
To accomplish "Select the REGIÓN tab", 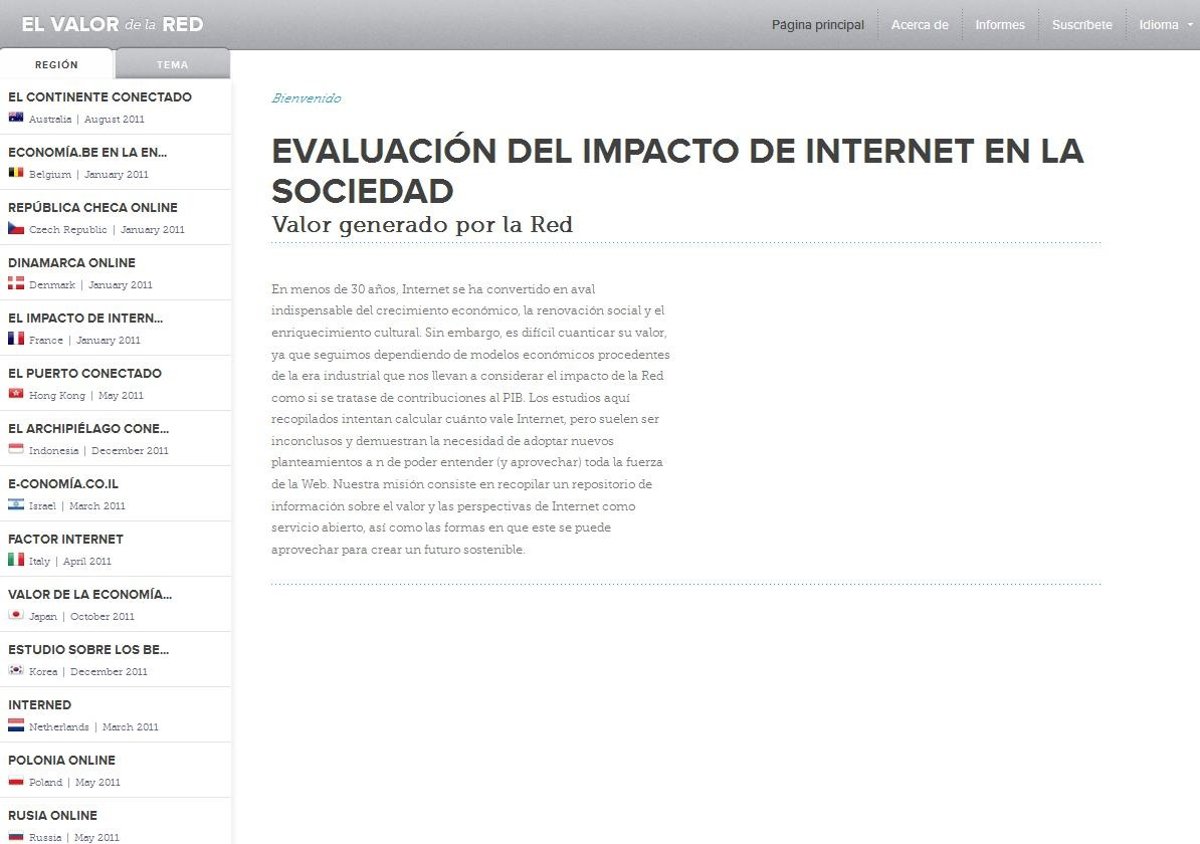I will pyautogui.click(x=56, y=65).
